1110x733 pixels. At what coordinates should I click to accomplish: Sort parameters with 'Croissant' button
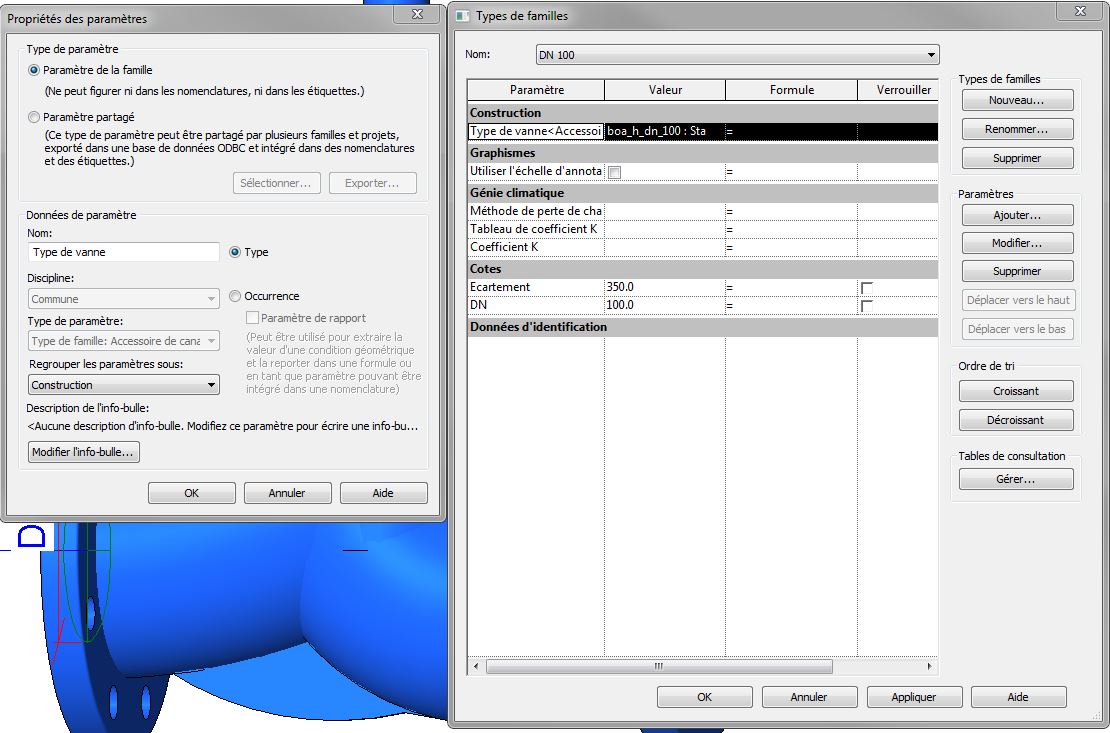(x=1016, y=391)
